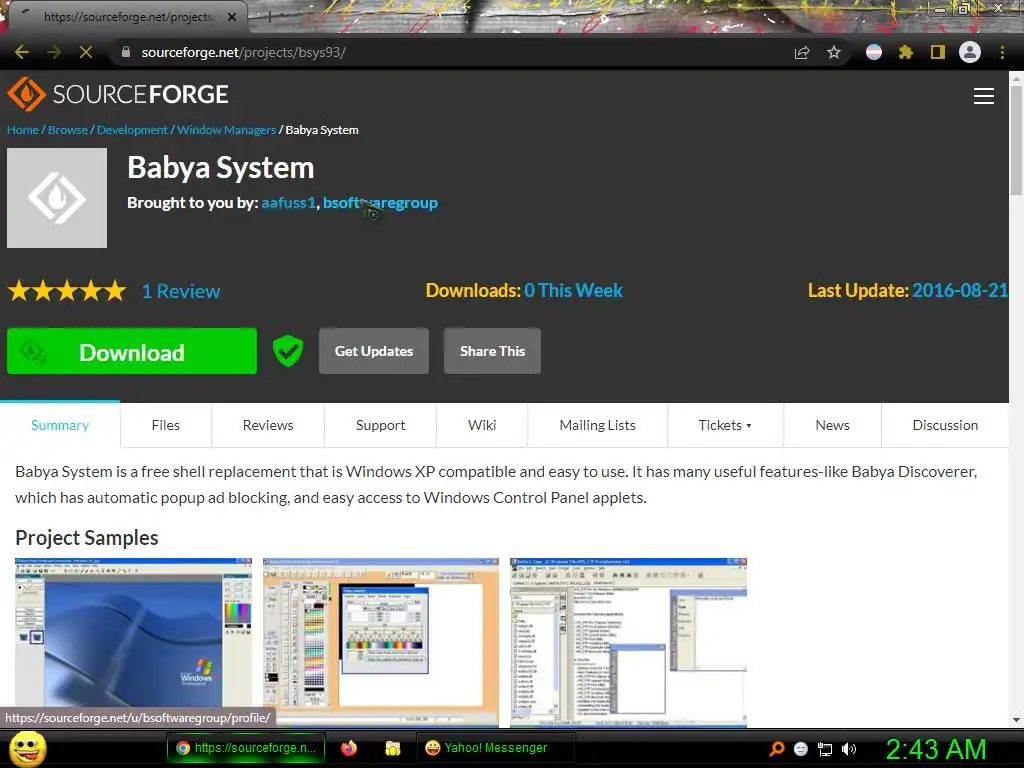Close the sourceforge.net browser tab
1024x768 pixels.
(x=232, y=17)
